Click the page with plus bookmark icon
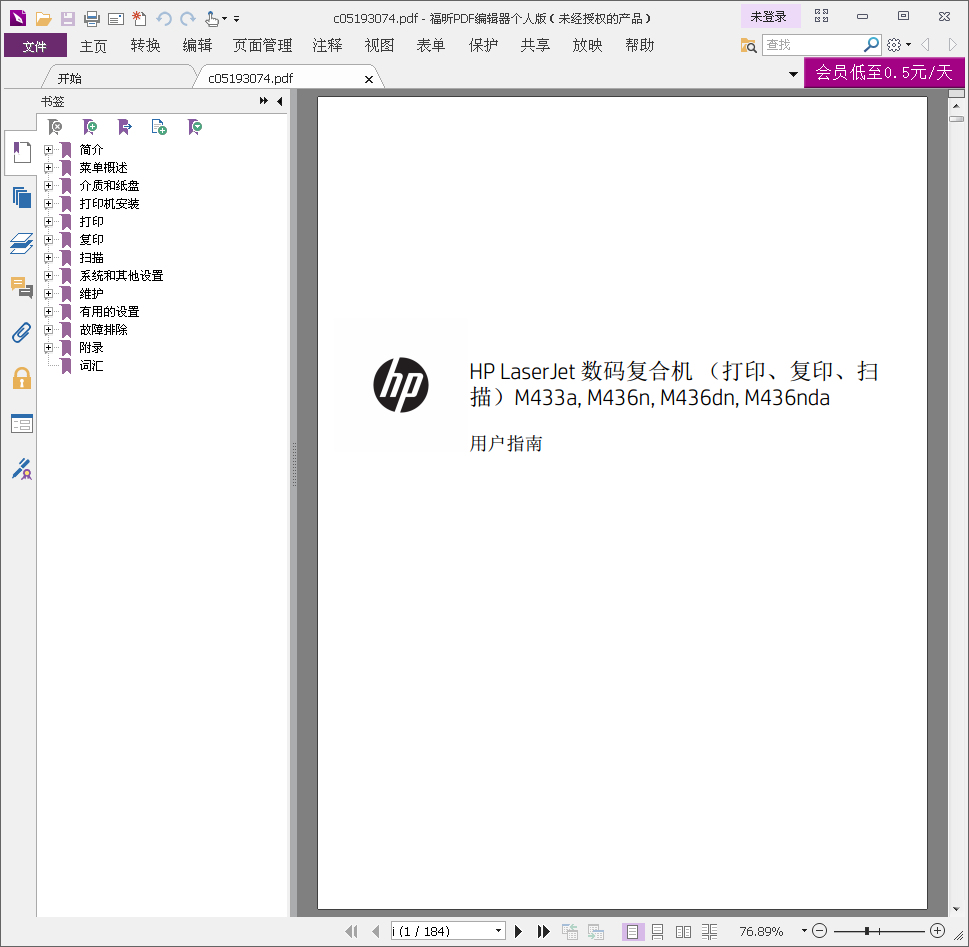This screenshot has width=969, height=947. tap(159, 127)
